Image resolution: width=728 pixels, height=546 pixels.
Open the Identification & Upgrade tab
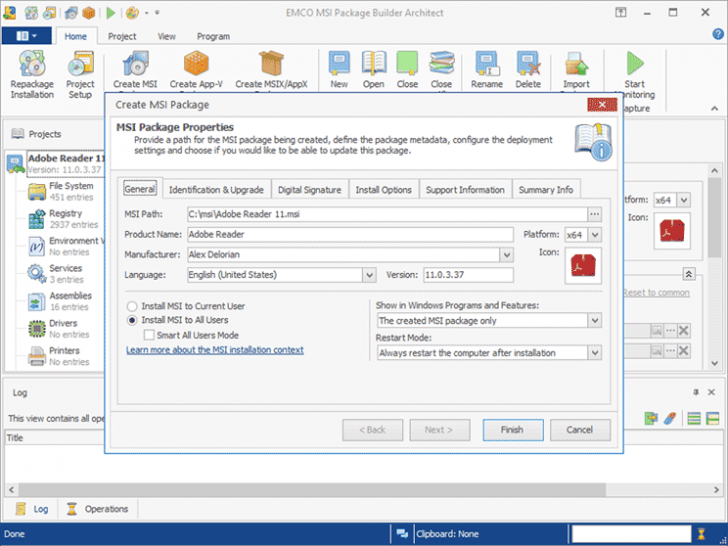tap(216, 189)
